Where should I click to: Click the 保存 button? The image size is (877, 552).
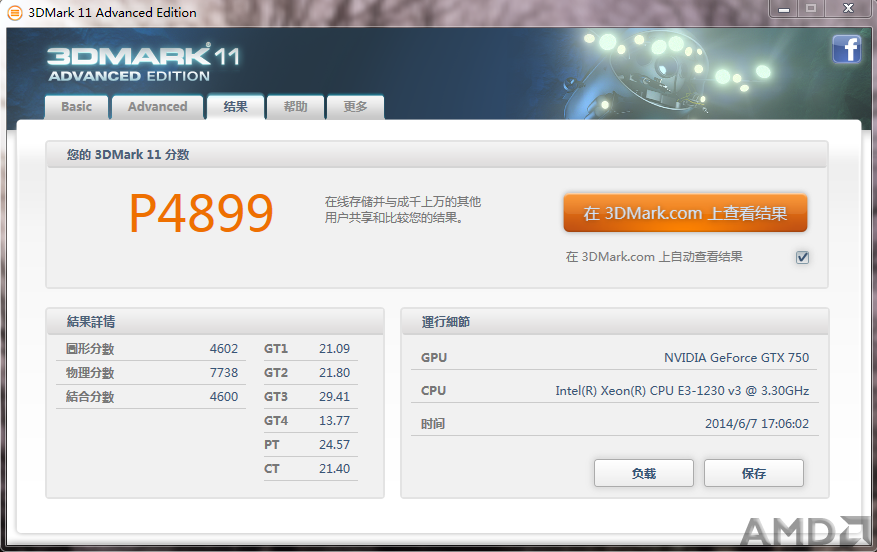[753, 474]
